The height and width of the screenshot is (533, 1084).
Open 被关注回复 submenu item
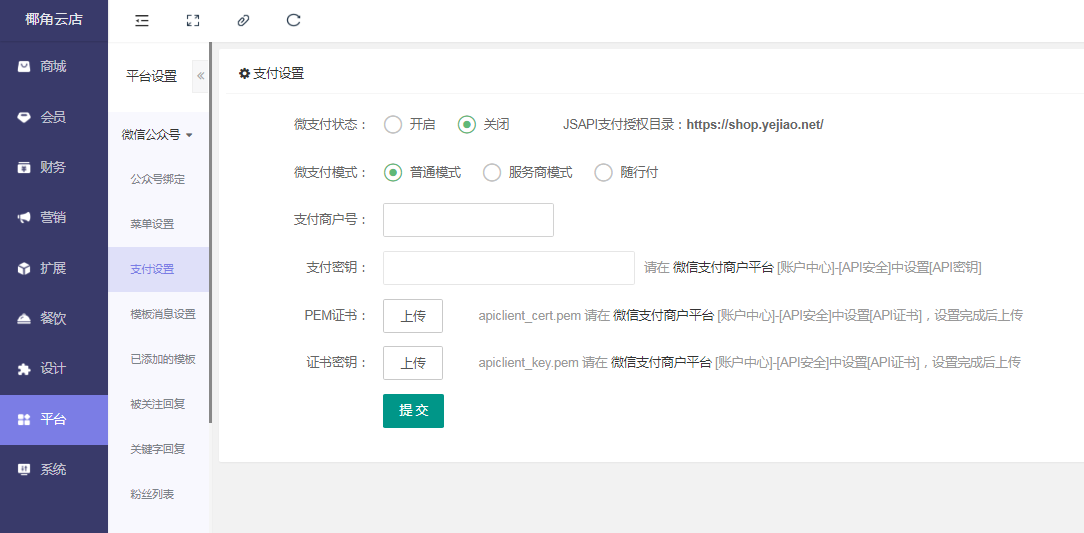tap(158, 404)
